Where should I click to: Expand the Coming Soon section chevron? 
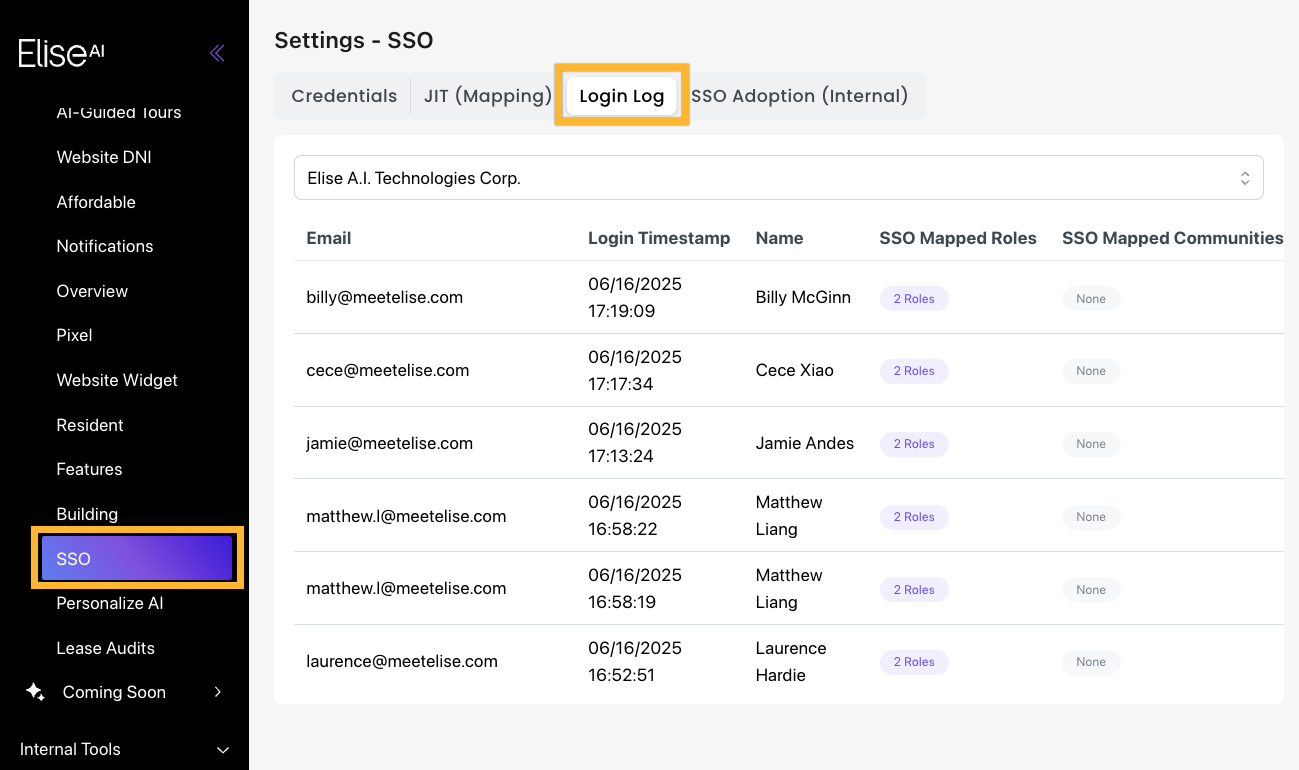click(218, 692)
